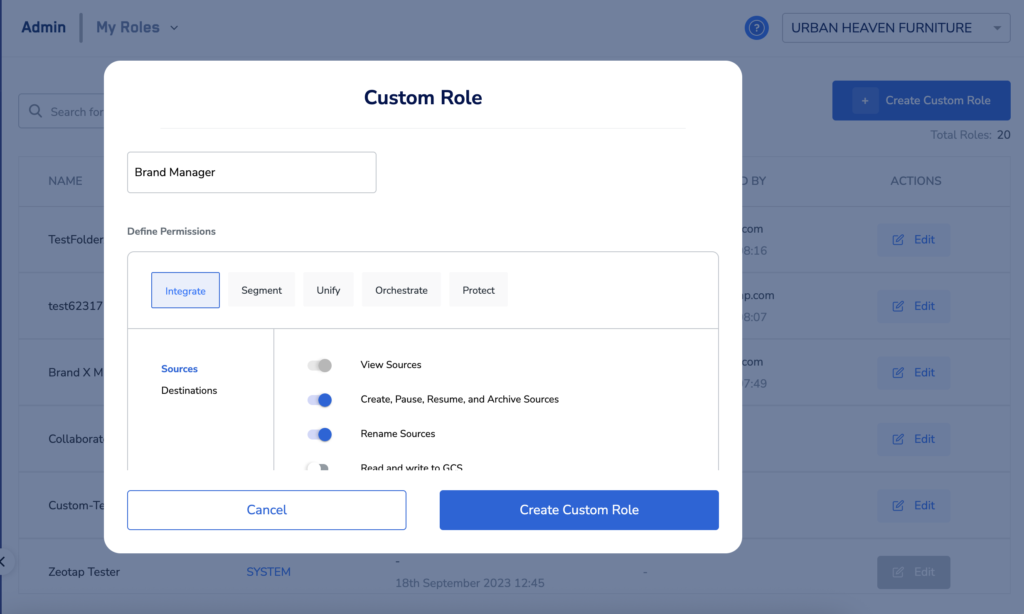The image size is (1024, 614).
Task: Collapse the sidebar using left chevron
Action: [x=4, y=561]
